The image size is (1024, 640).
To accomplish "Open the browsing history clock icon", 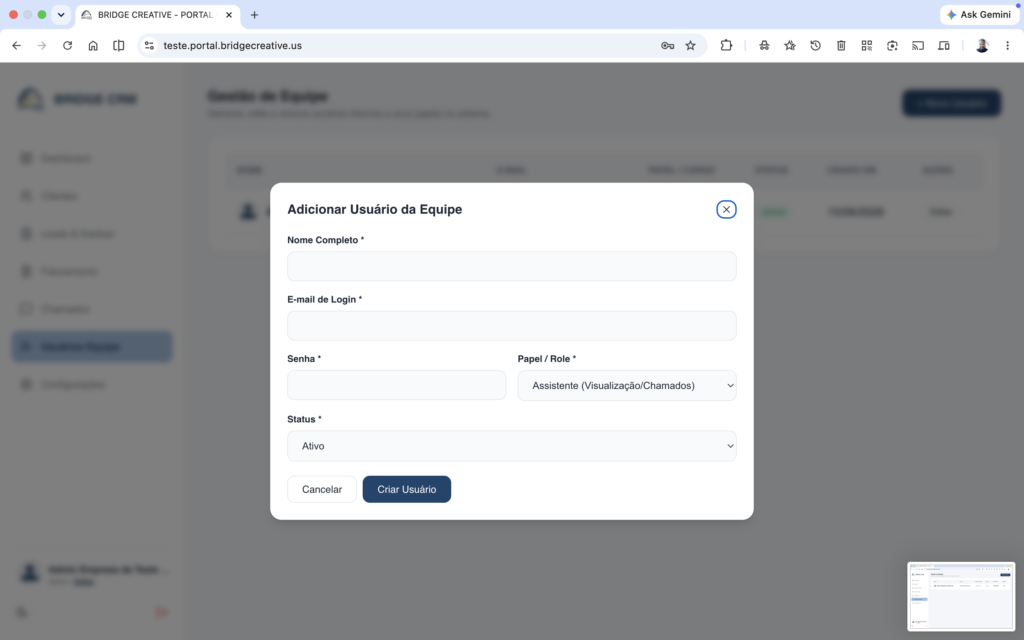I will pyautogui.click(x=816, y=46).
